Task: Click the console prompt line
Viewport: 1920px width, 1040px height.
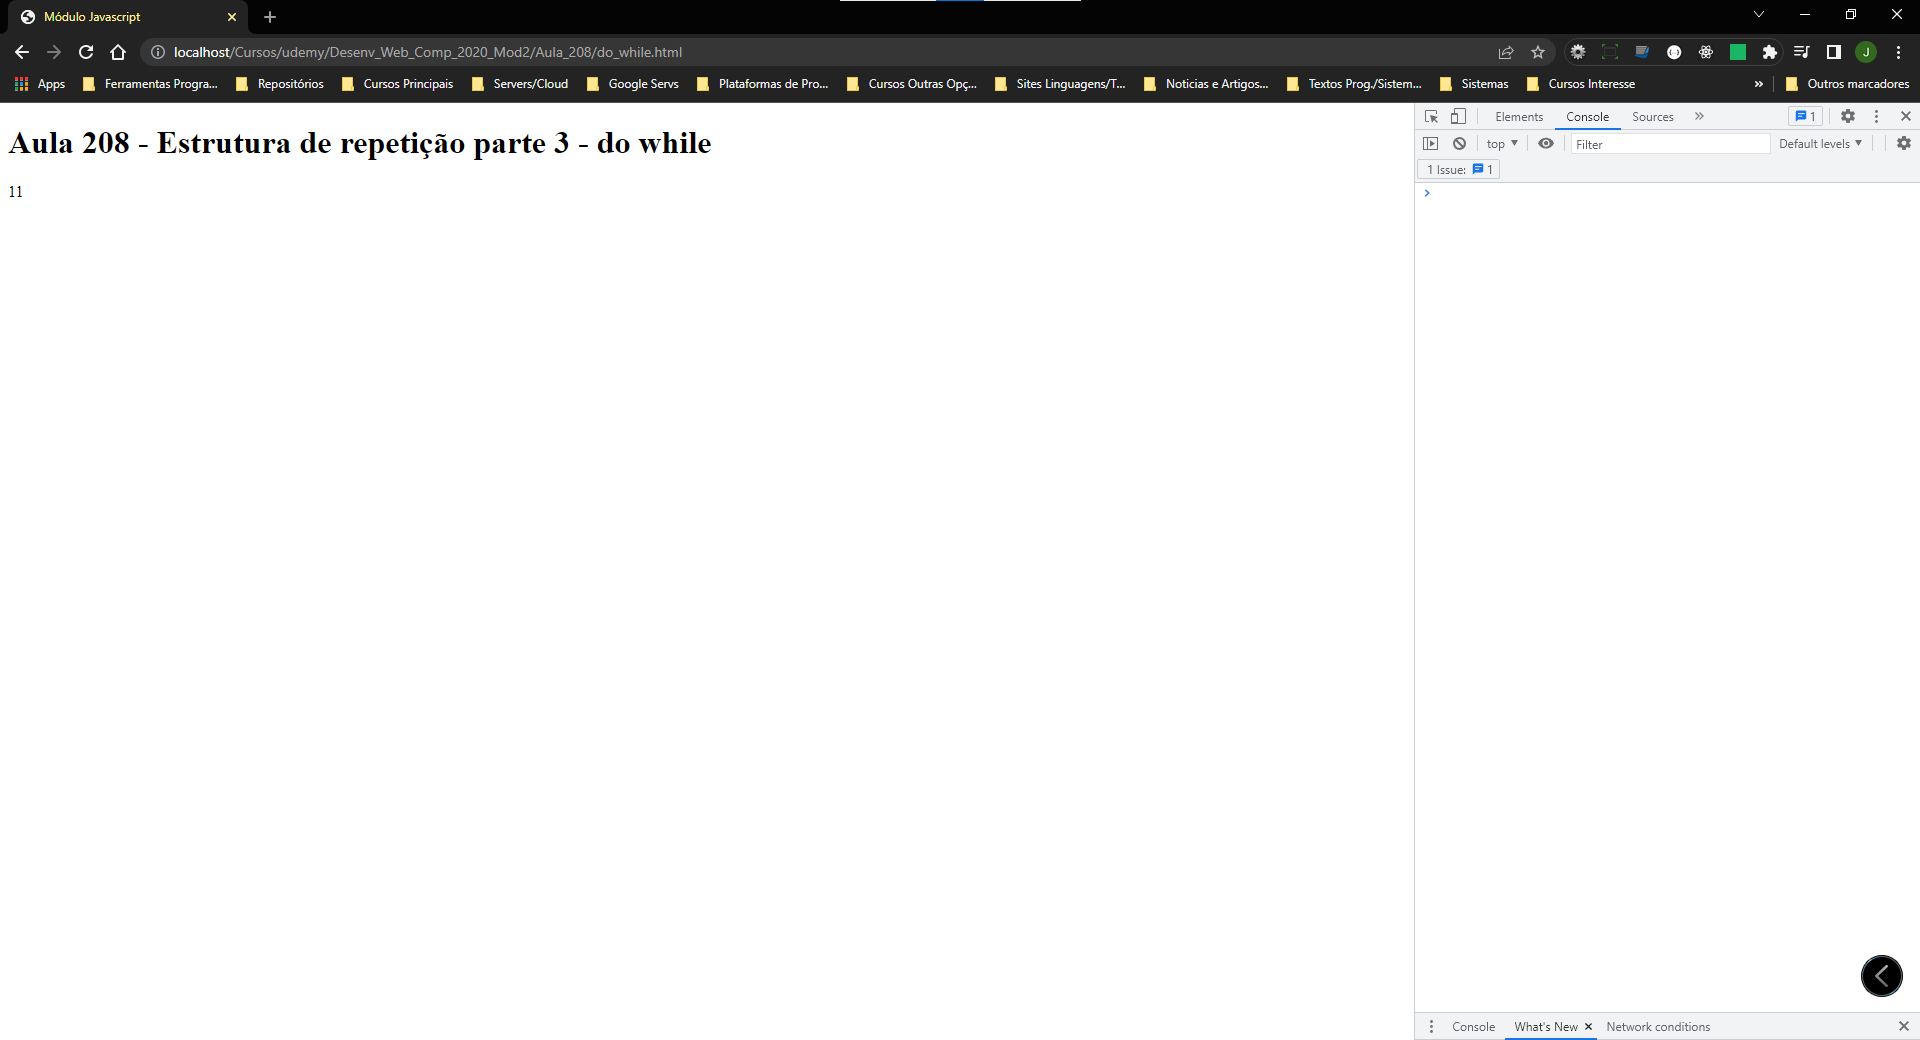Action: click(x=1667, y=193)
